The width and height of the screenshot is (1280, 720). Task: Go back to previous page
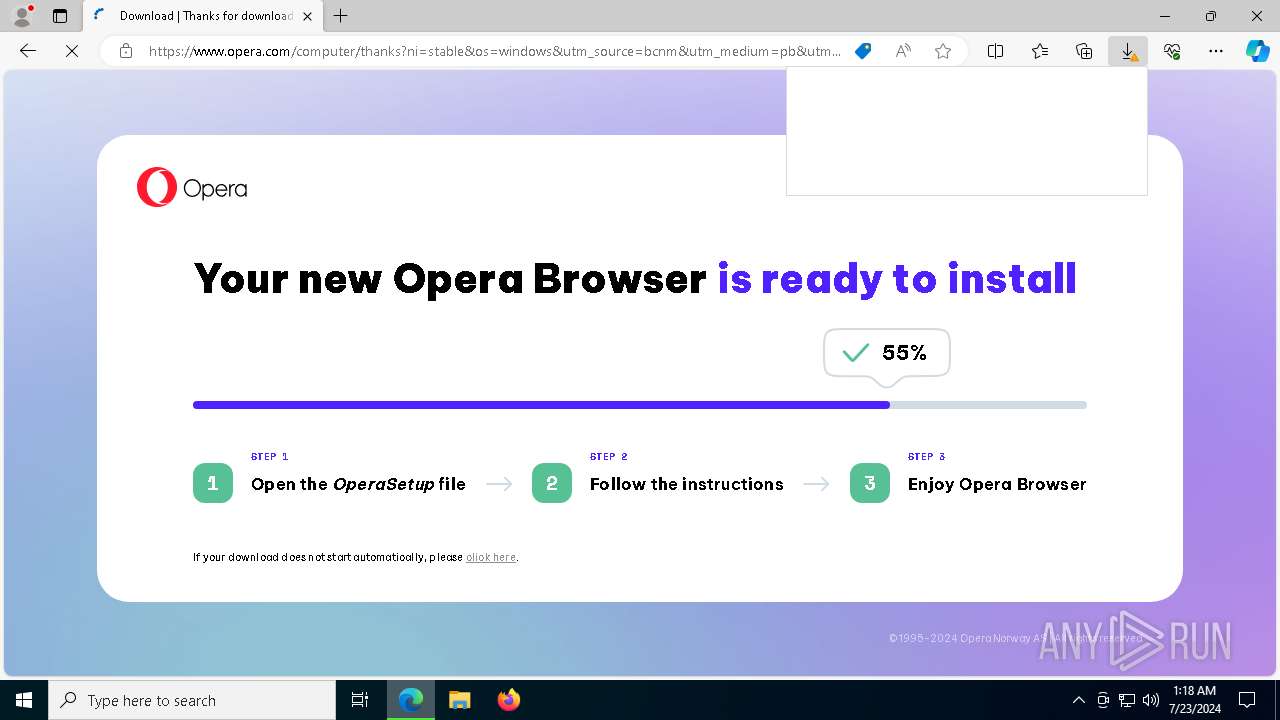(x=28, y=51)
